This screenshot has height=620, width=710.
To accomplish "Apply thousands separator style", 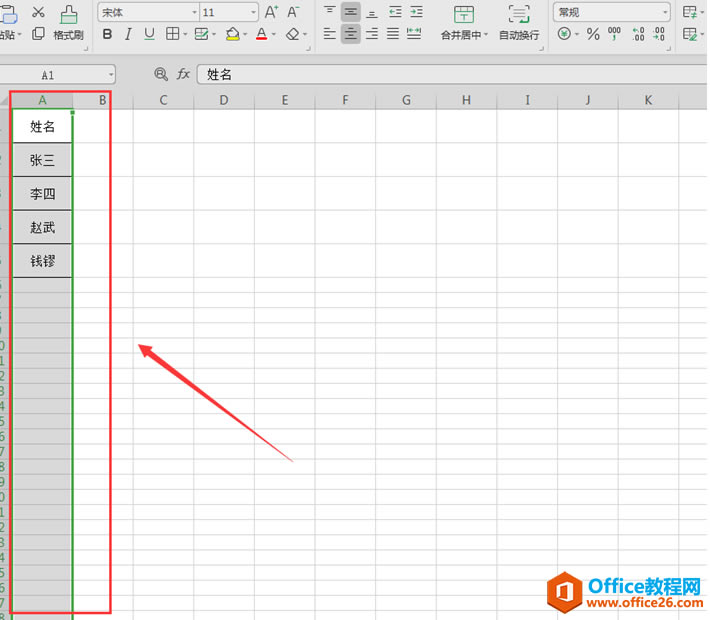I will tap(614, 34).
